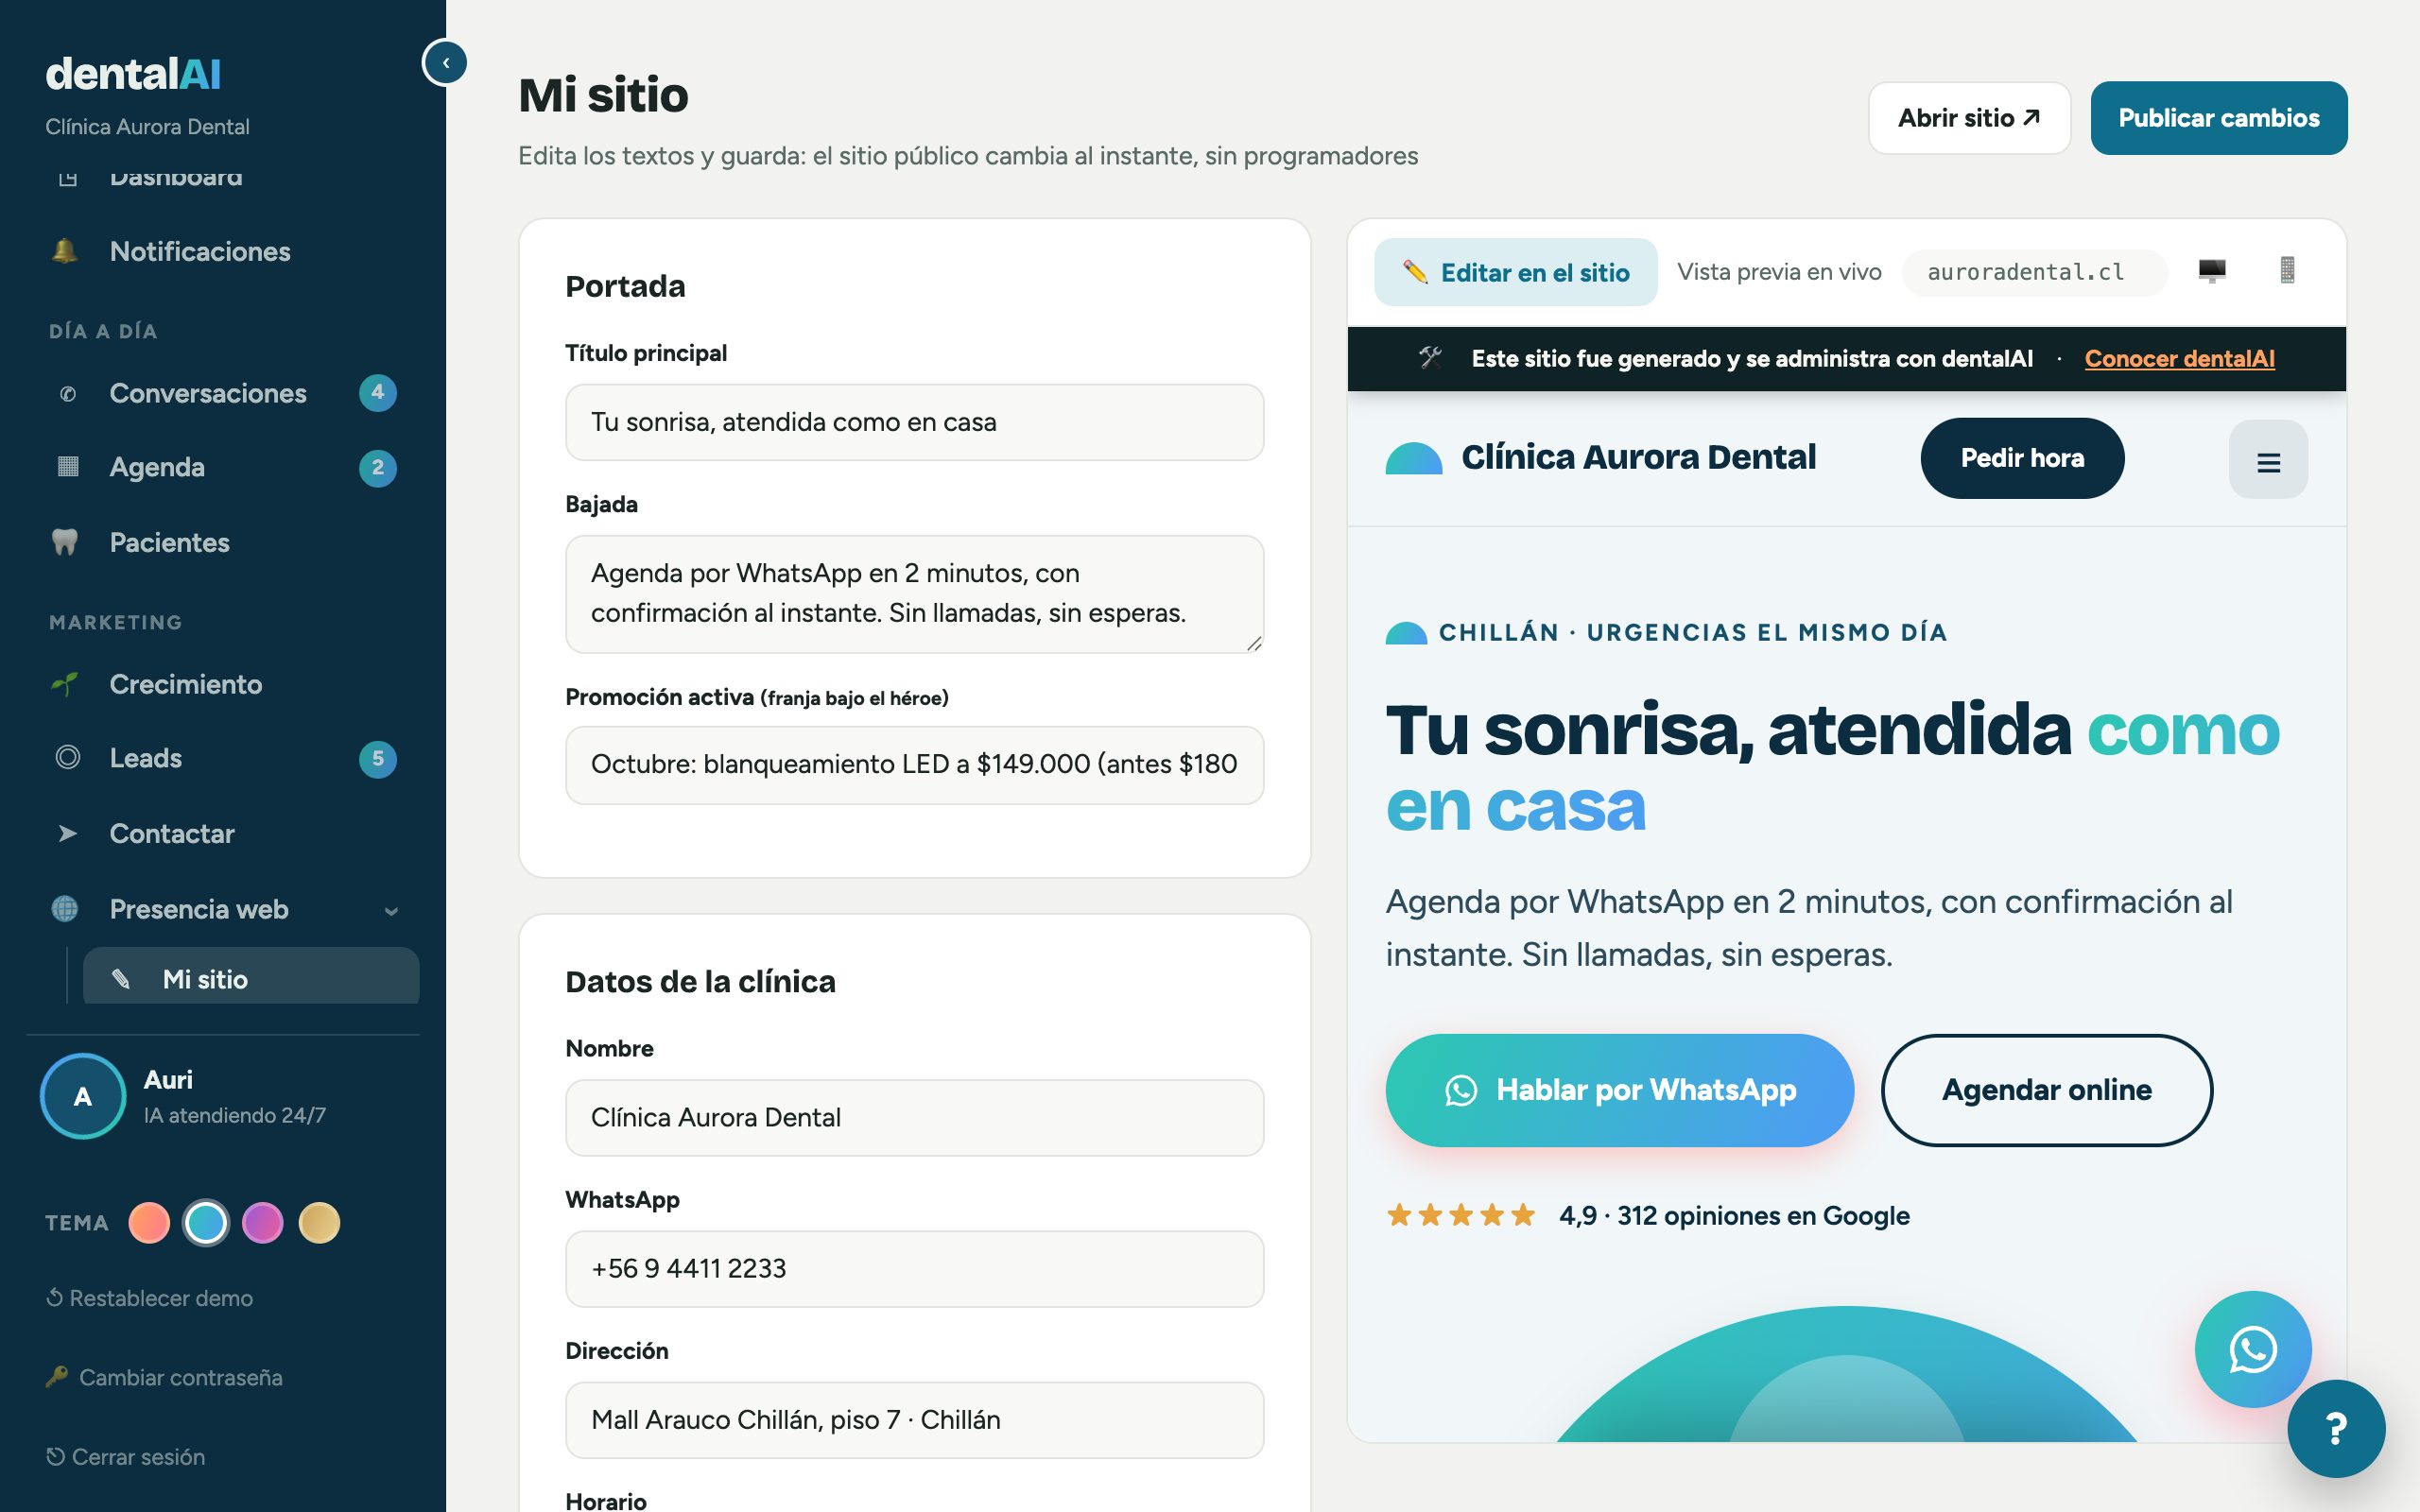2420x1512 pixels.
Task: Open the hamburger menu in site preview
Action: click(x=2268, y=459)
